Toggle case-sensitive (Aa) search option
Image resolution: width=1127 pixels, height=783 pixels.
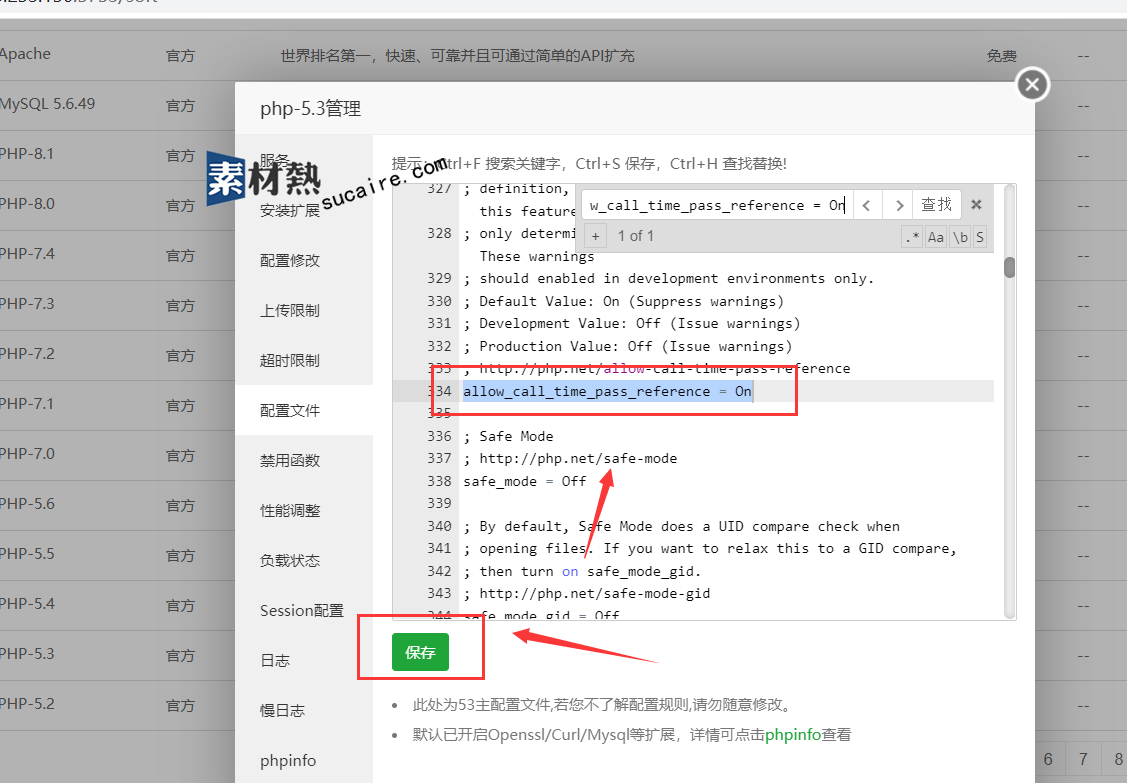[x=936, y=237]
